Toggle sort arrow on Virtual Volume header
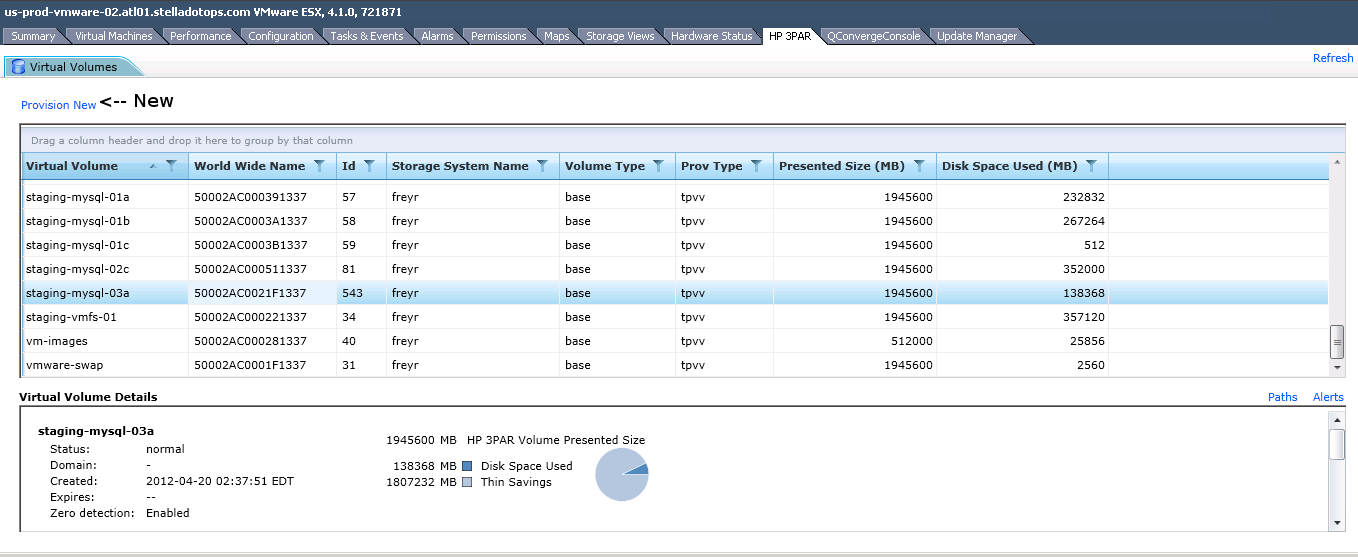 [152, 166]
